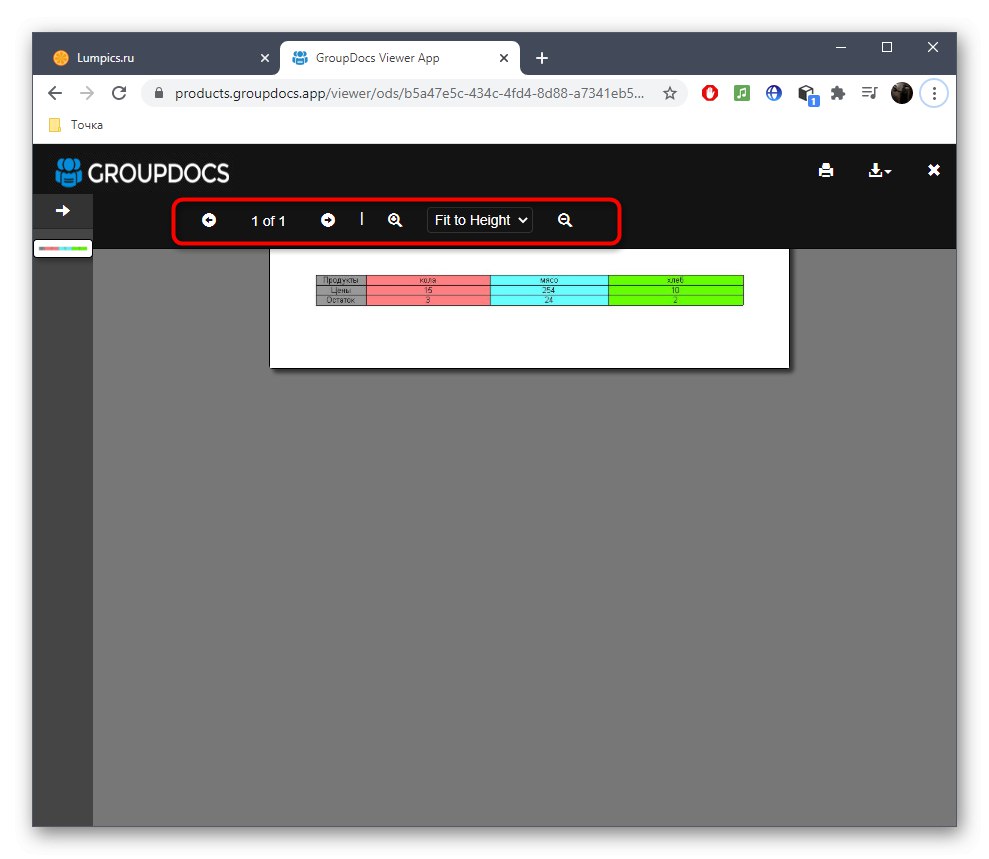This screenshot has height=859, width=989.
Task: Click the Продукты row label
Action: tap(341, 280)
